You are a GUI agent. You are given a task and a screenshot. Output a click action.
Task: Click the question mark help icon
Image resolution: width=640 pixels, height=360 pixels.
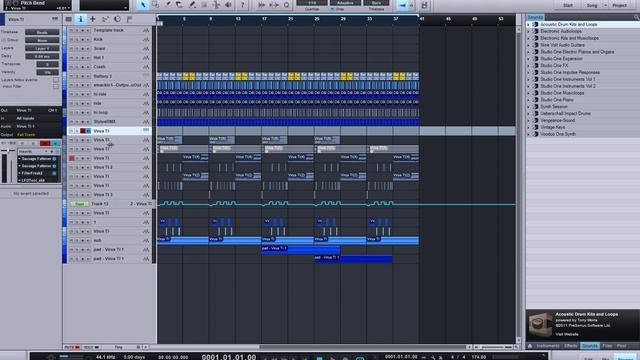click(x=242, y=5)
